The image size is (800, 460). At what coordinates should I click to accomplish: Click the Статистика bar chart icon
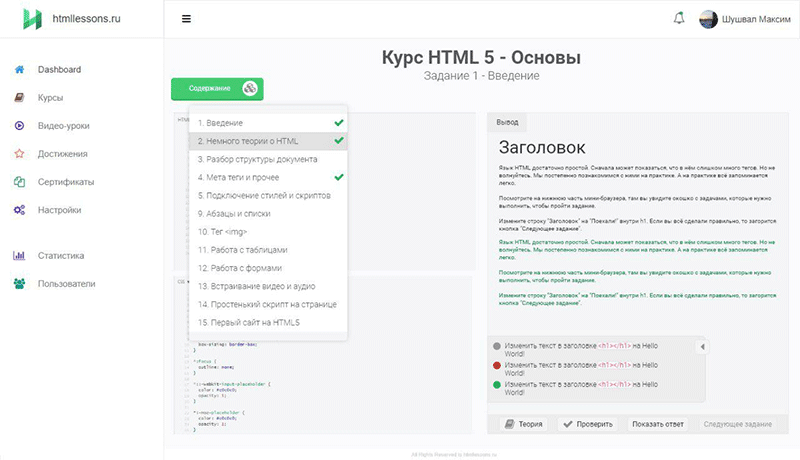point(19,255)
